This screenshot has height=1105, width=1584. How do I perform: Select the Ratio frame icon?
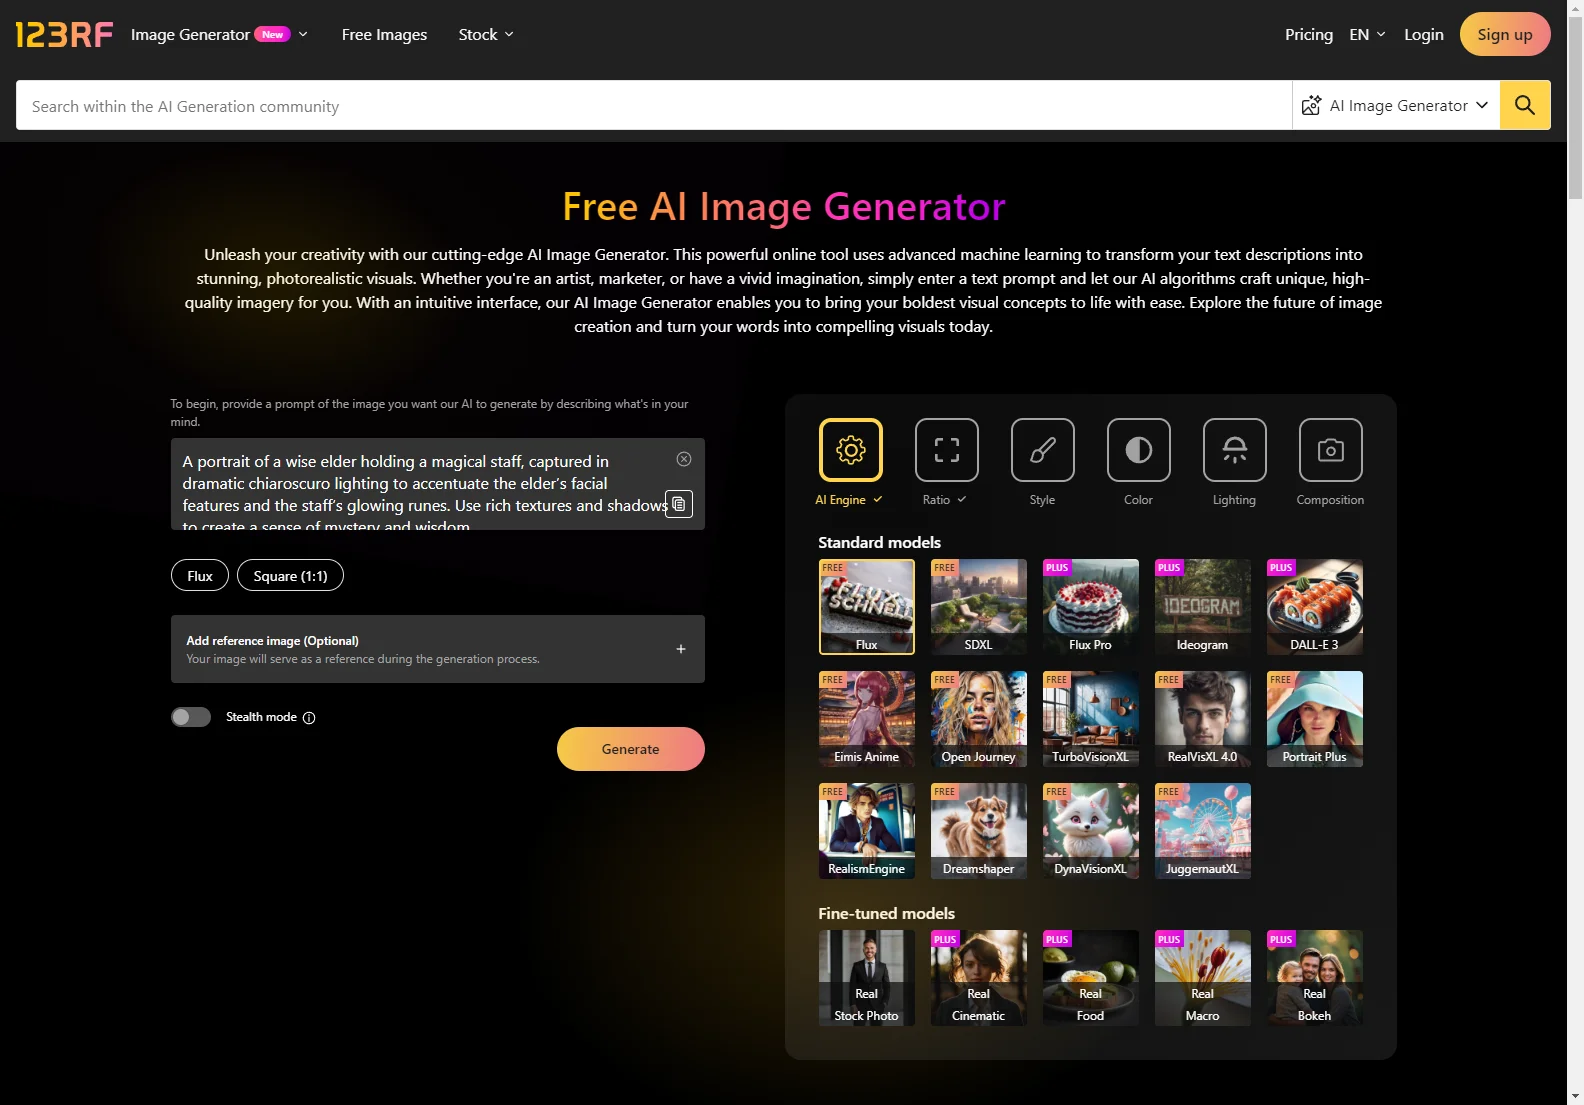(946, 450)
